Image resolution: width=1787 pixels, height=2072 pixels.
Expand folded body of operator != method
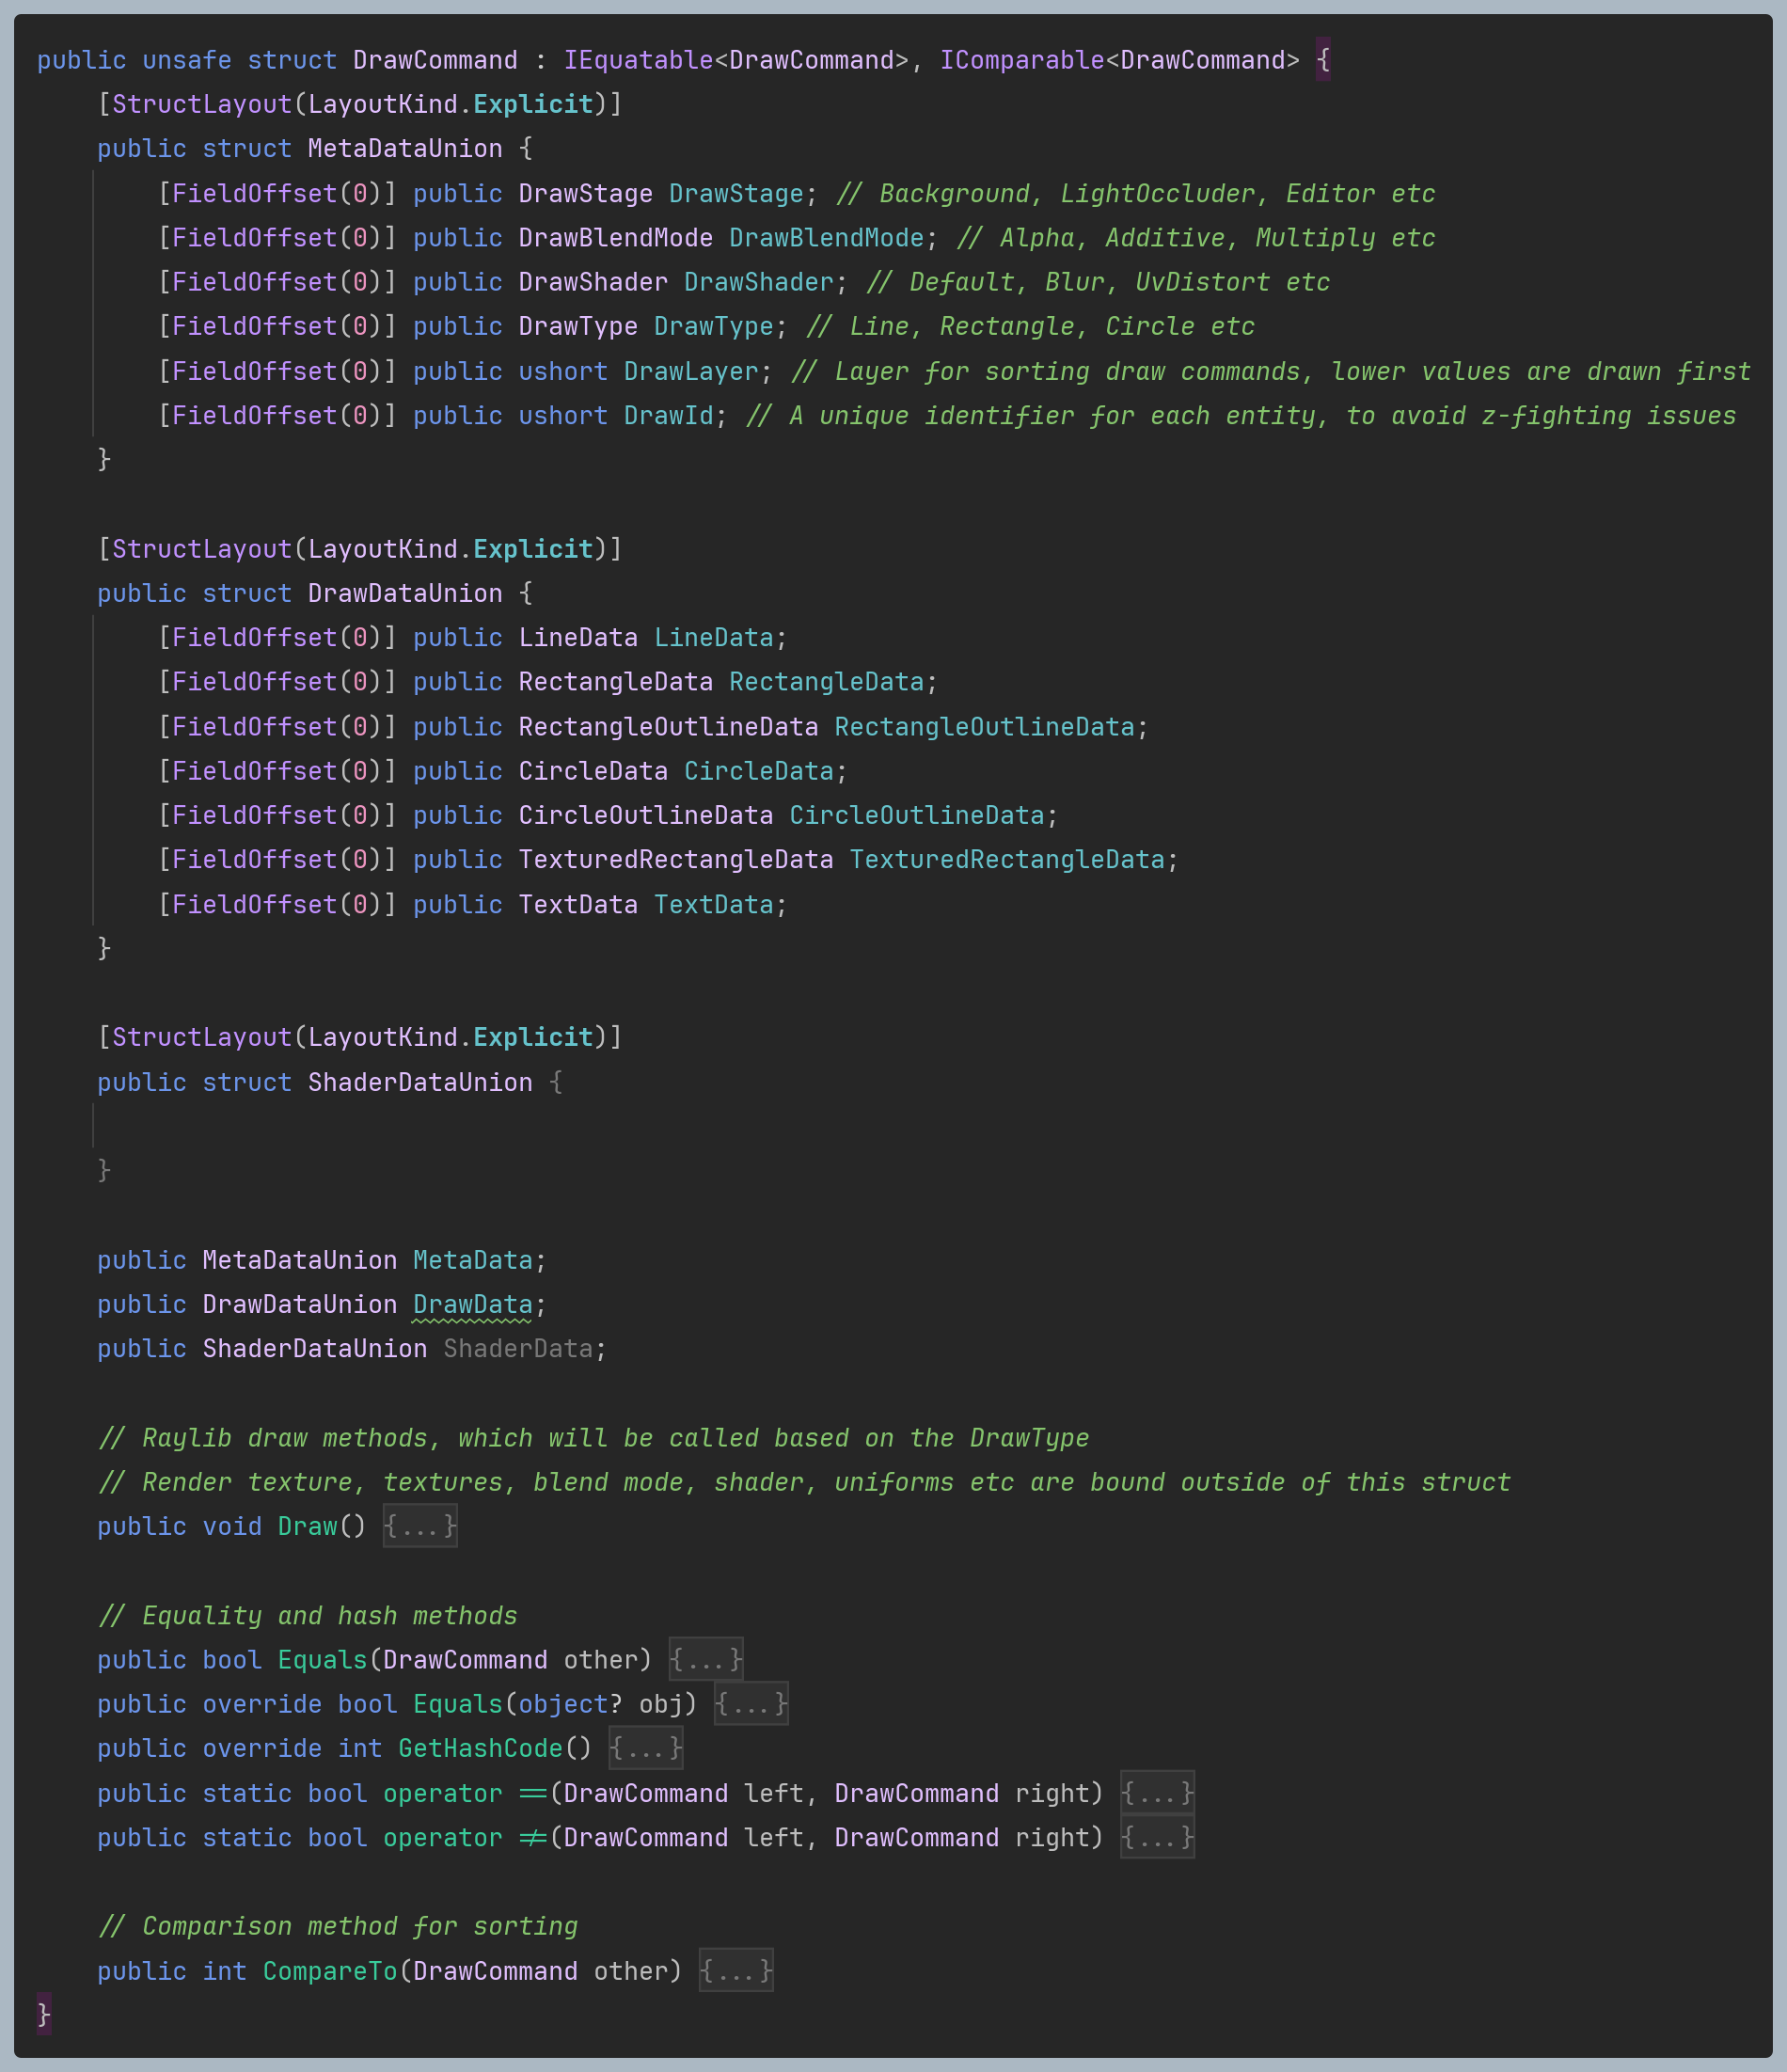[x=1157, y=1837]
